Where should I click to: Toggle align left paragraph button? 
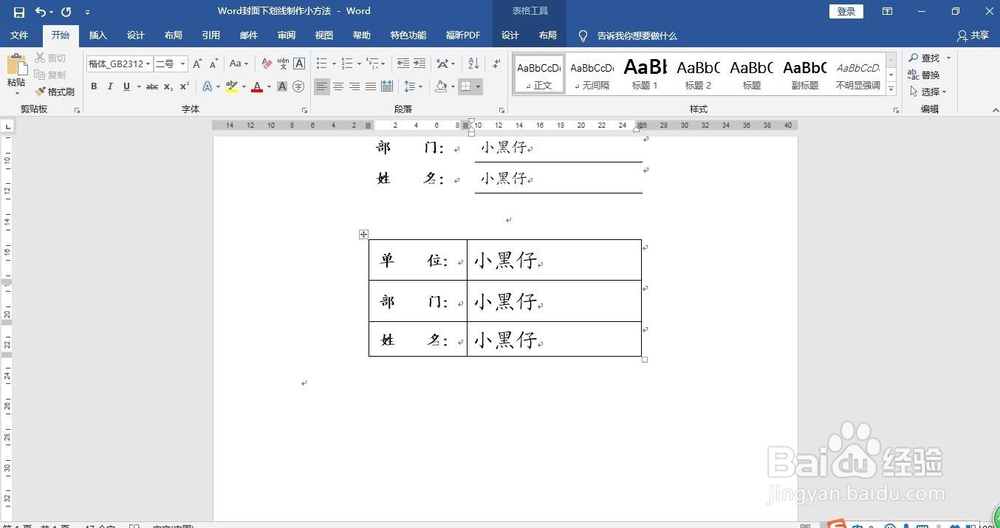pos(322,87)
